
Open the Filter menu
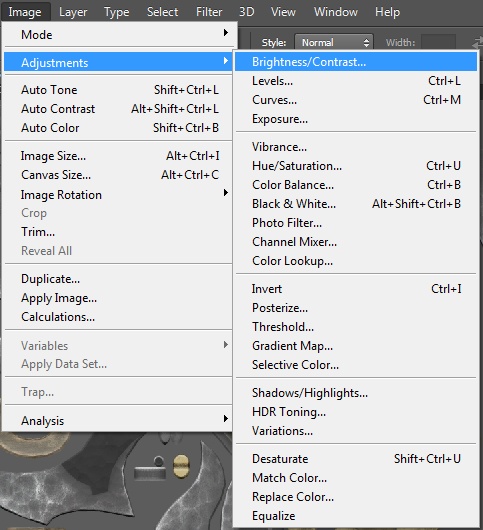(209, 12)
